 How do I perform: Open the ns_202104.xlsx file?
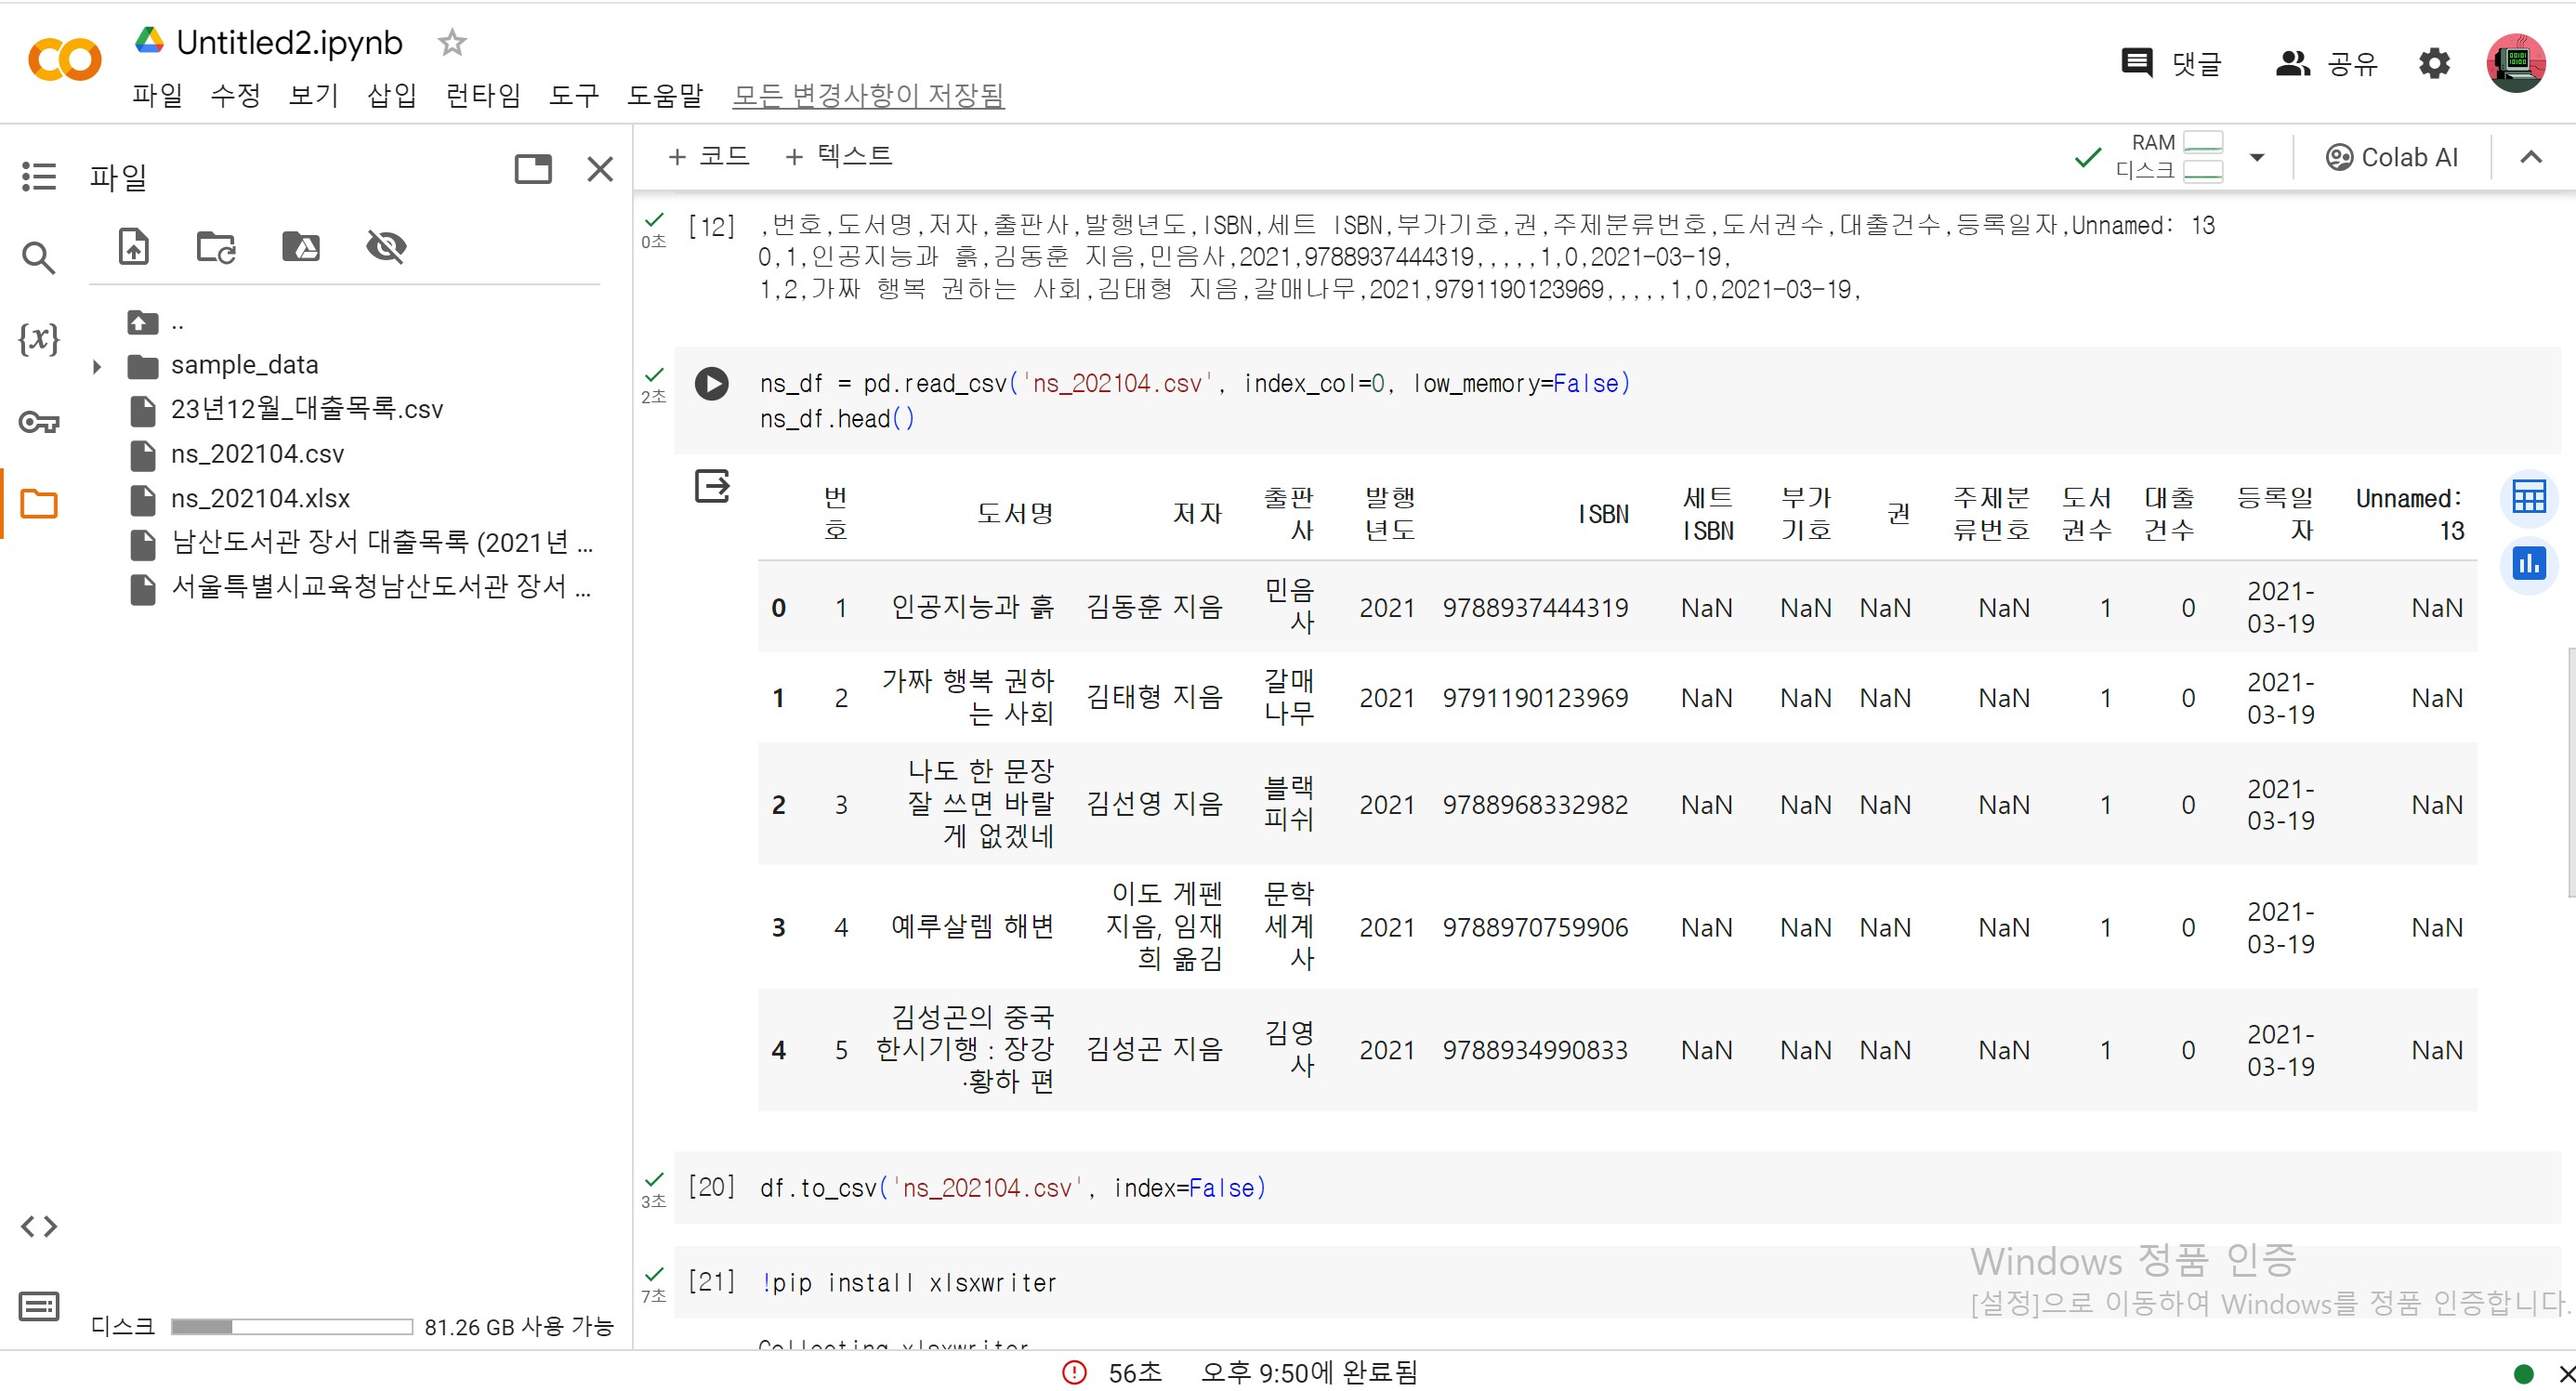(x=260, y=498)
